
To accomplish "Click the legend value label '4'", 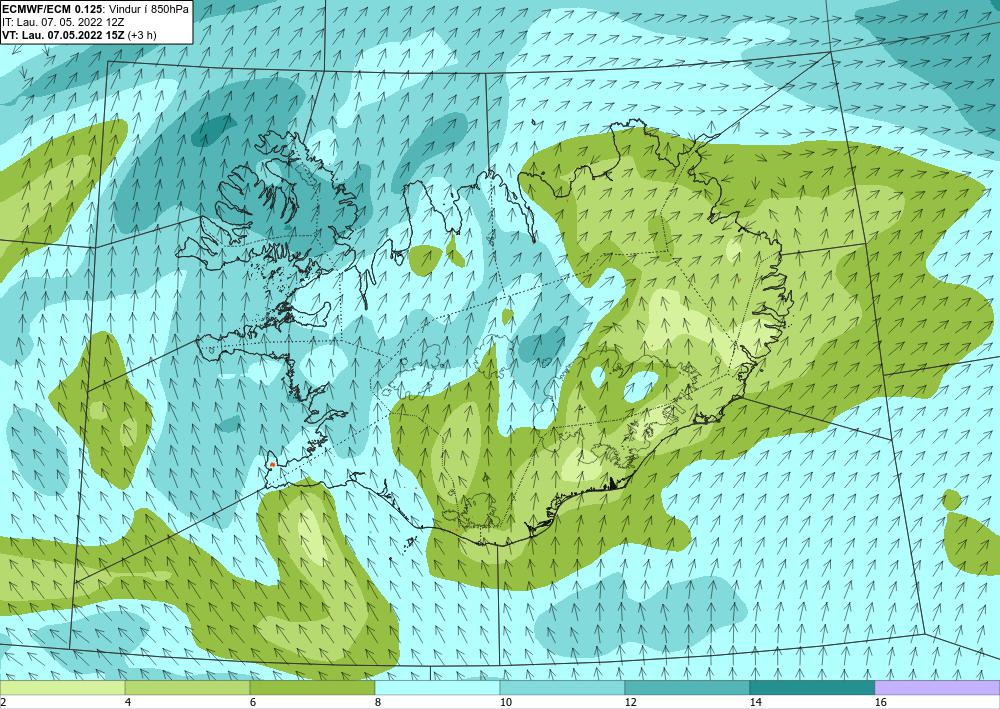I will tap(128, 702).
